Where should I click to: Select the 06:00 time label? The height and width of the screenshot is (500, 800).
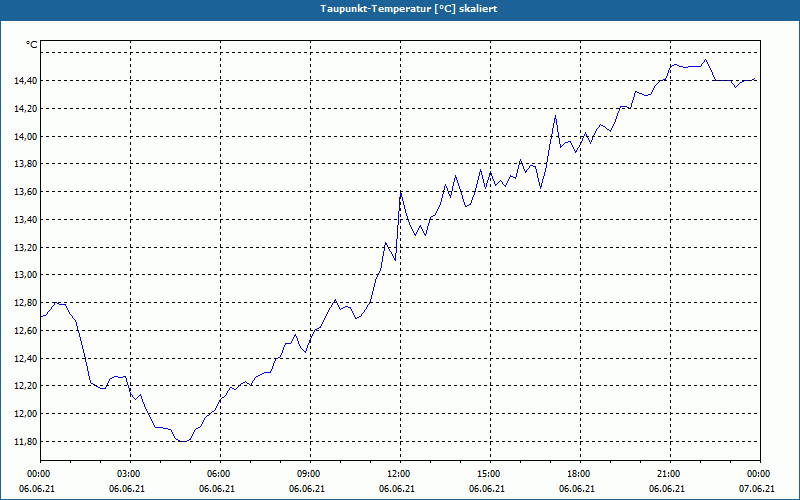pos(218,474)
